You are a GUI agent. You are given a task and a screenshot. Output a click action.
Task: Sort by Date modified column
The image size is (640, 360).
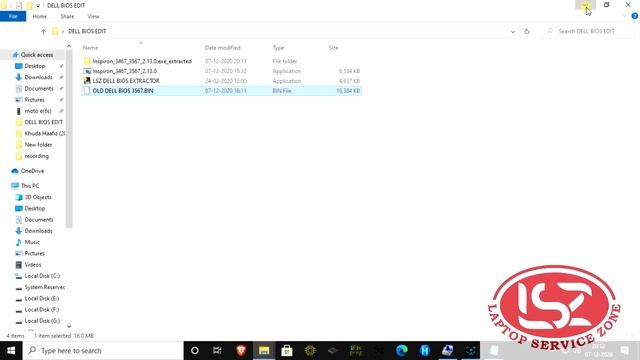(222, 48)
